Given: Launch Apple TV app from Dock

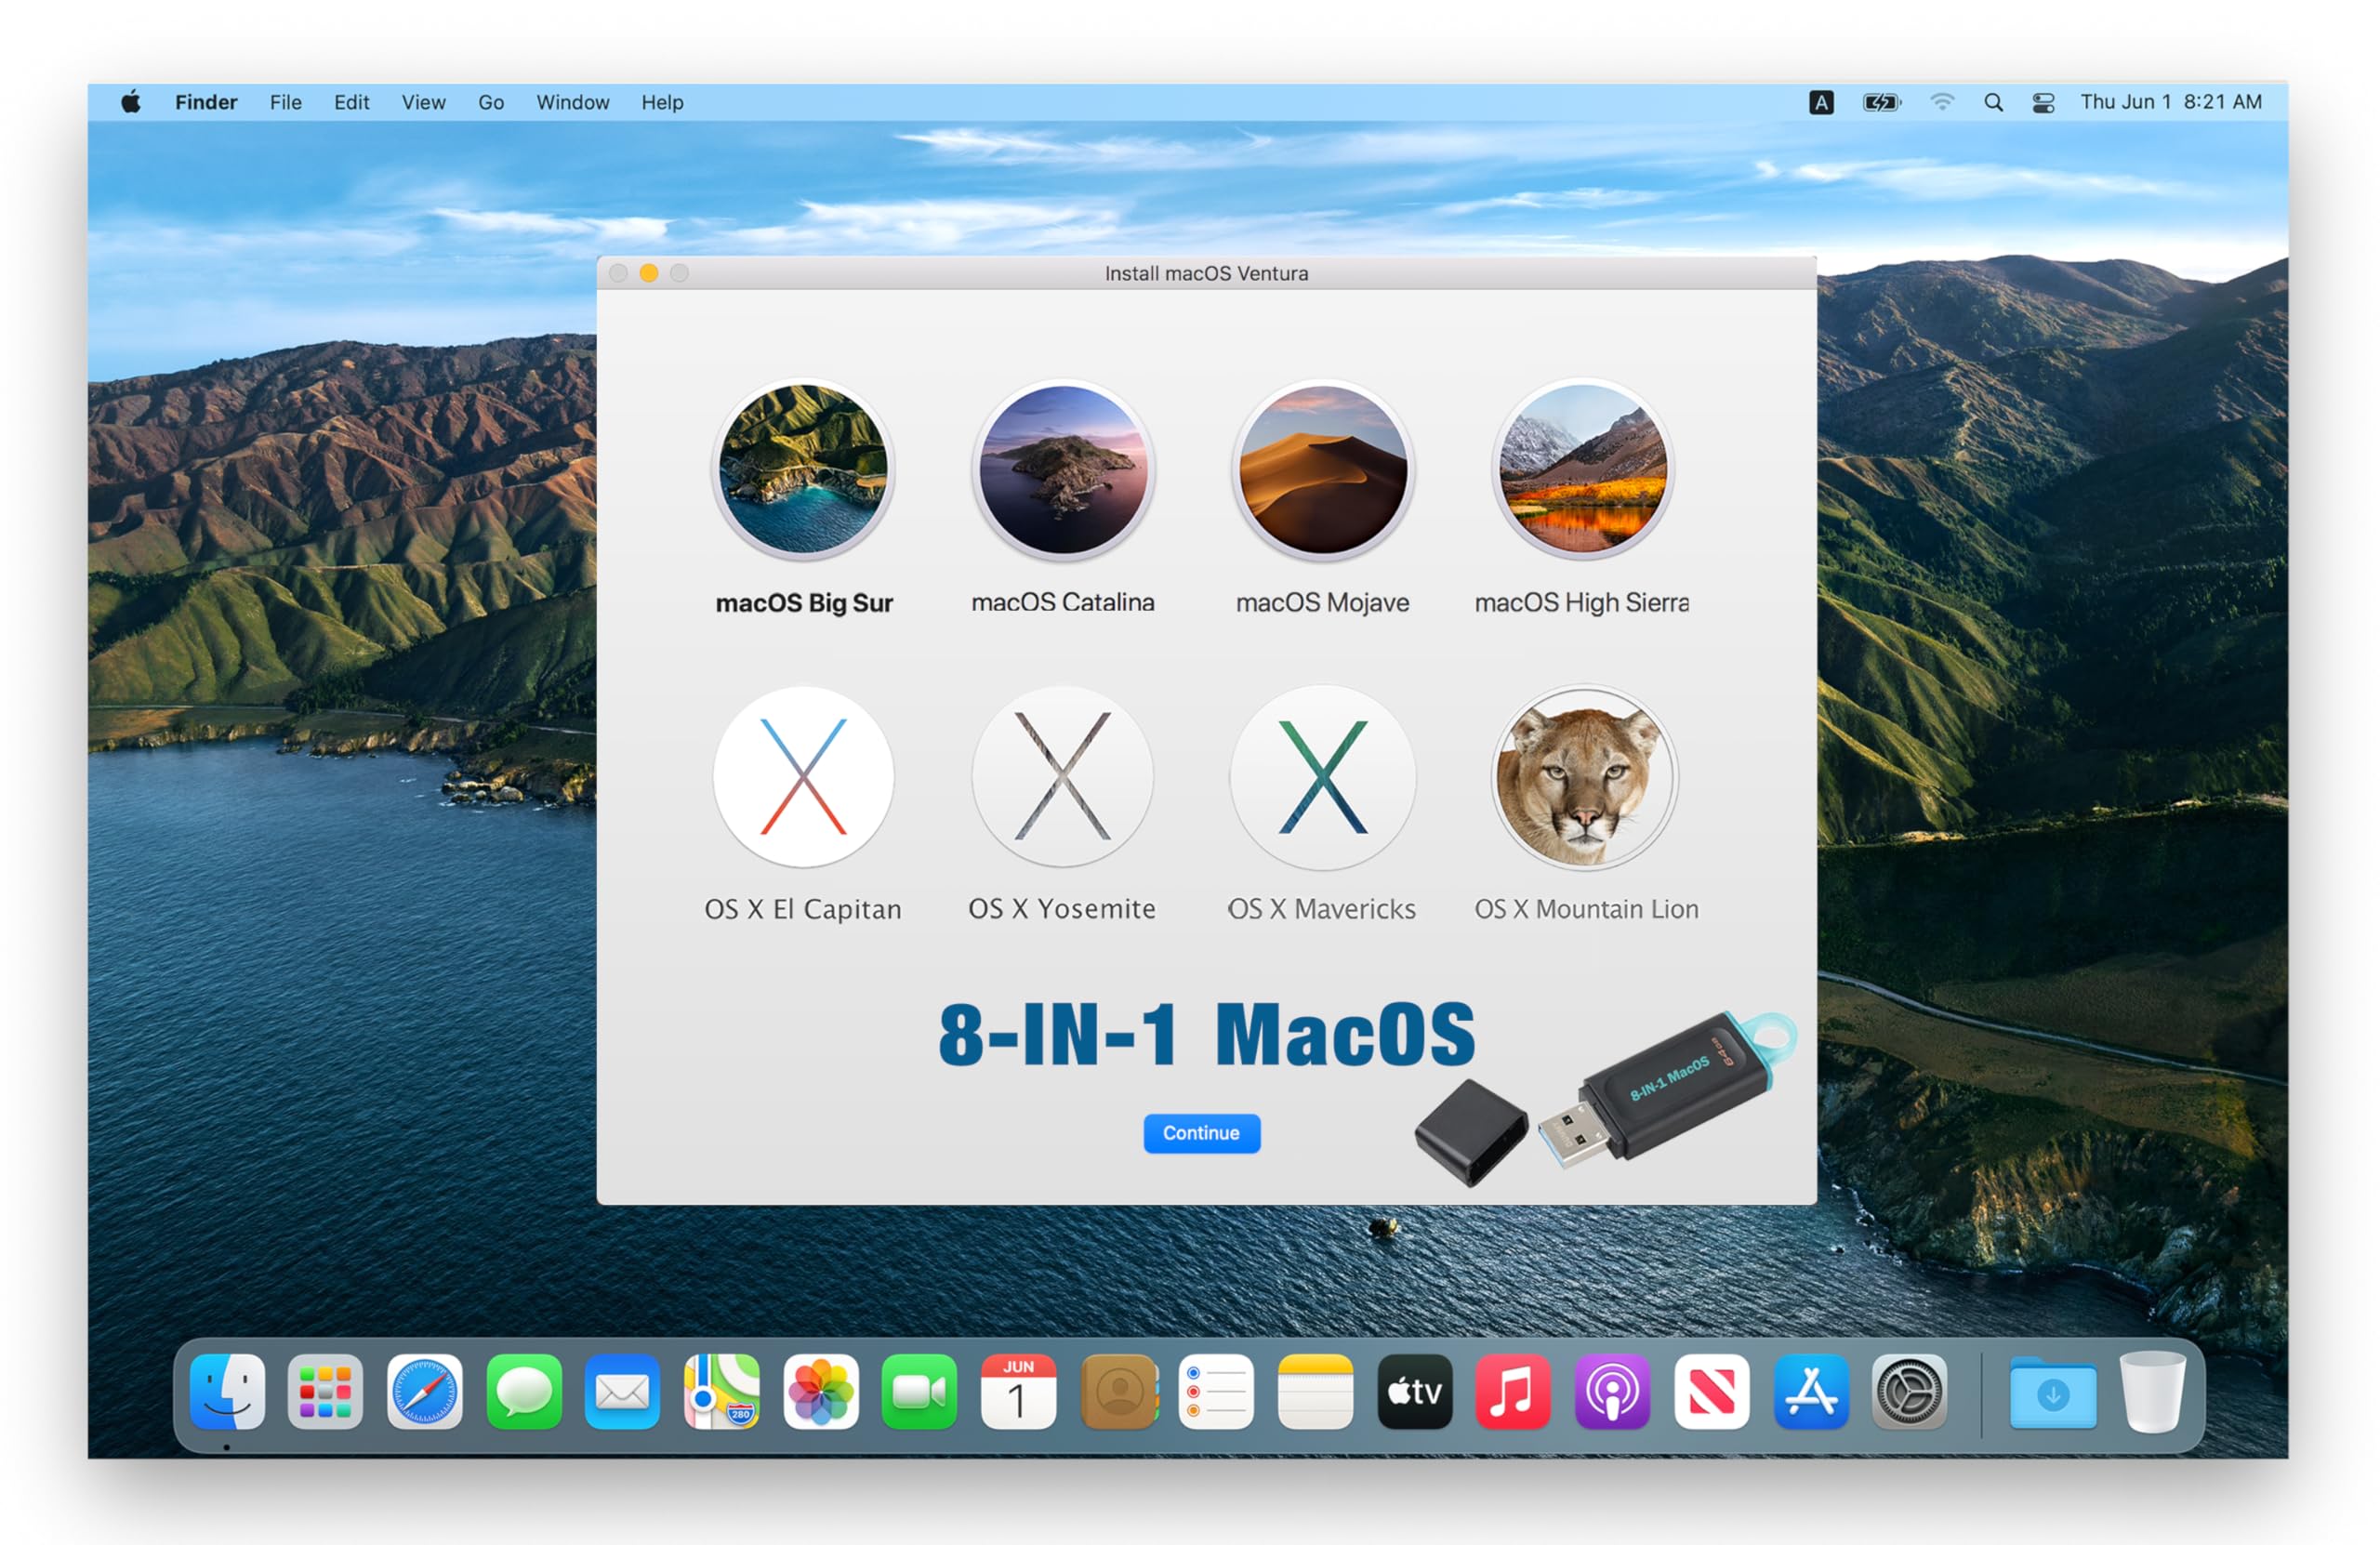Looking at the screenshot, I should (x=1415, y=1392).
